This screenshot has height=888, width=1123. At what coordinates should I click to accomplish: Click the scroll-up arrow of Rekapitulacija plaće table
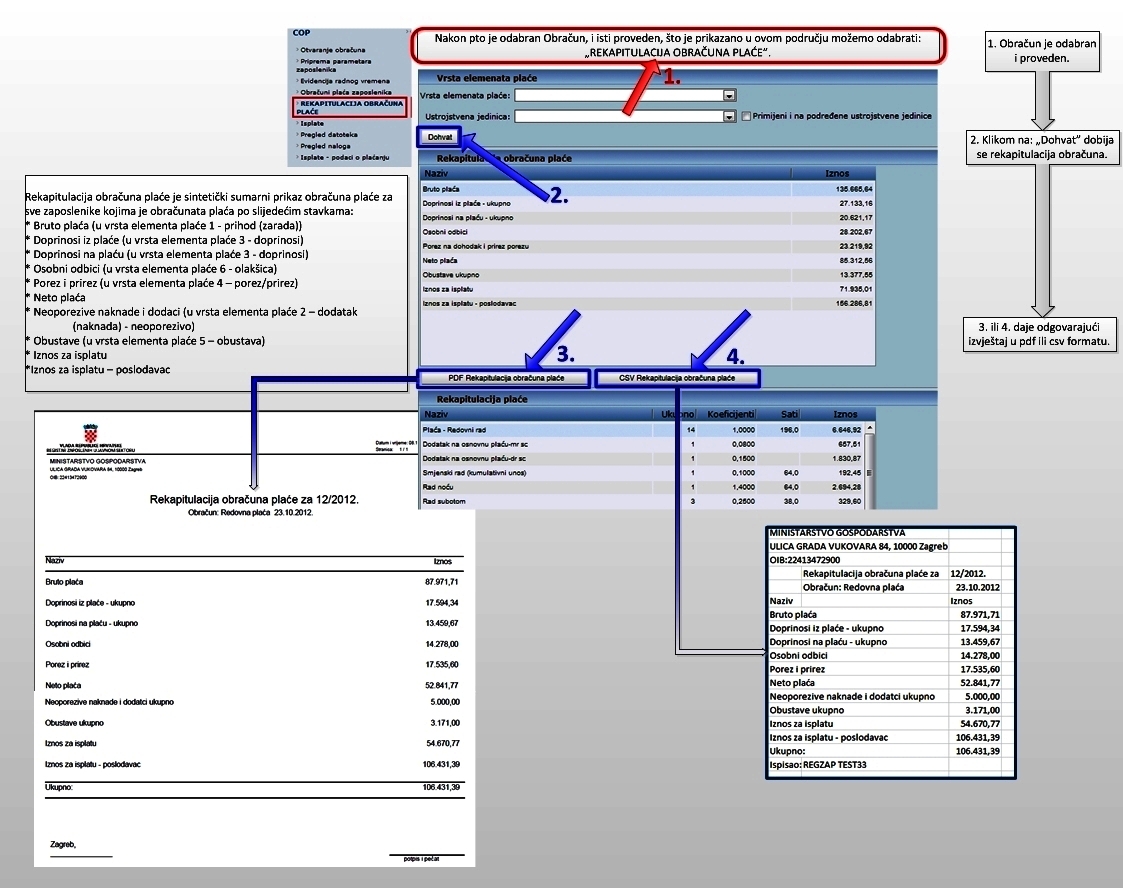(870, 428)
